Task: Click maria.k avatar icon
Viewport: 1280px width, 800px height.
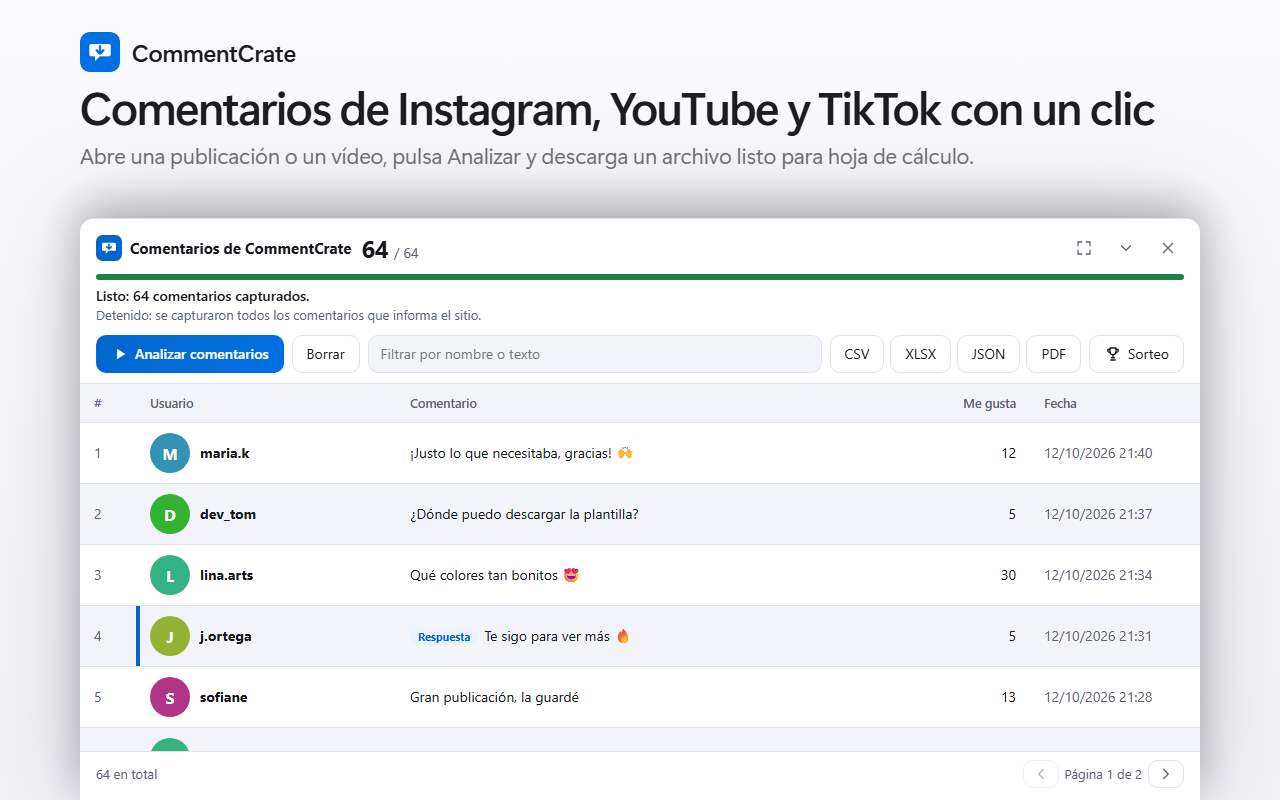Action: coord(170,453)
